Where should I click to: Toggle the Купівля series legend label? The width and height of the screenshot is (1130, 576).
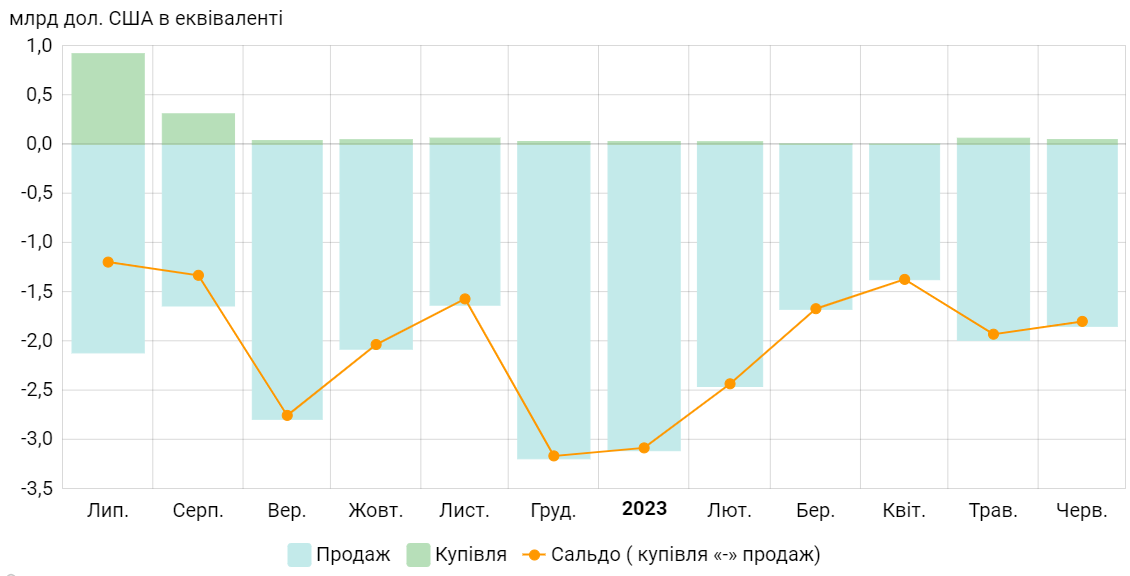click(x=471, y=554)
